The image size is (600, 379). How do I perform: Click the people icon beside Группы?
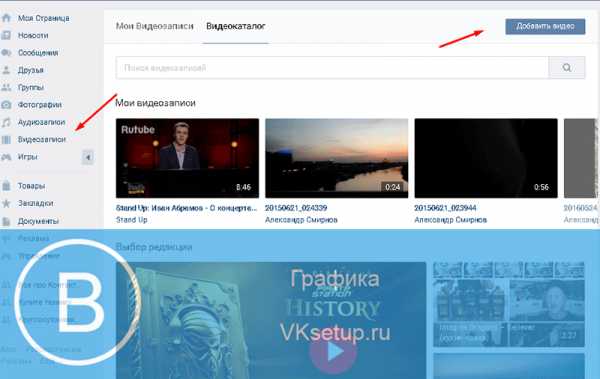click(6, 87)
